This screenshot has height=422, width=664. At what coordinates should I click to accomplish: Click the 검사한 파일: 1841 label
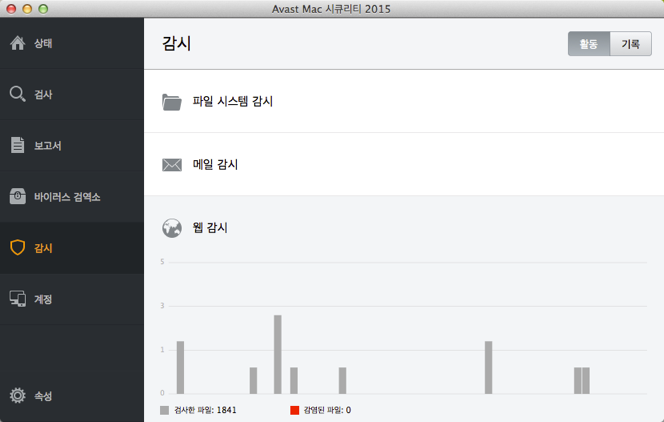205,410
